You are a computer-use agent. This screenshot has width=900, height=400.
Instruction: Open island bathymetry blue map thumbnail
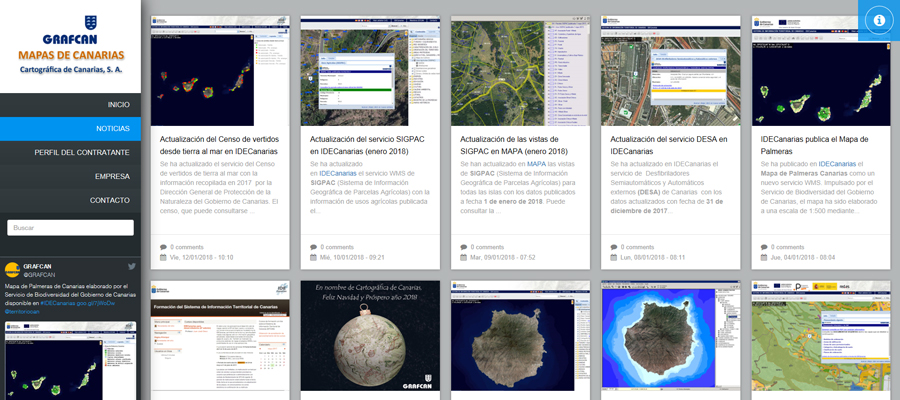coord(670,336)
